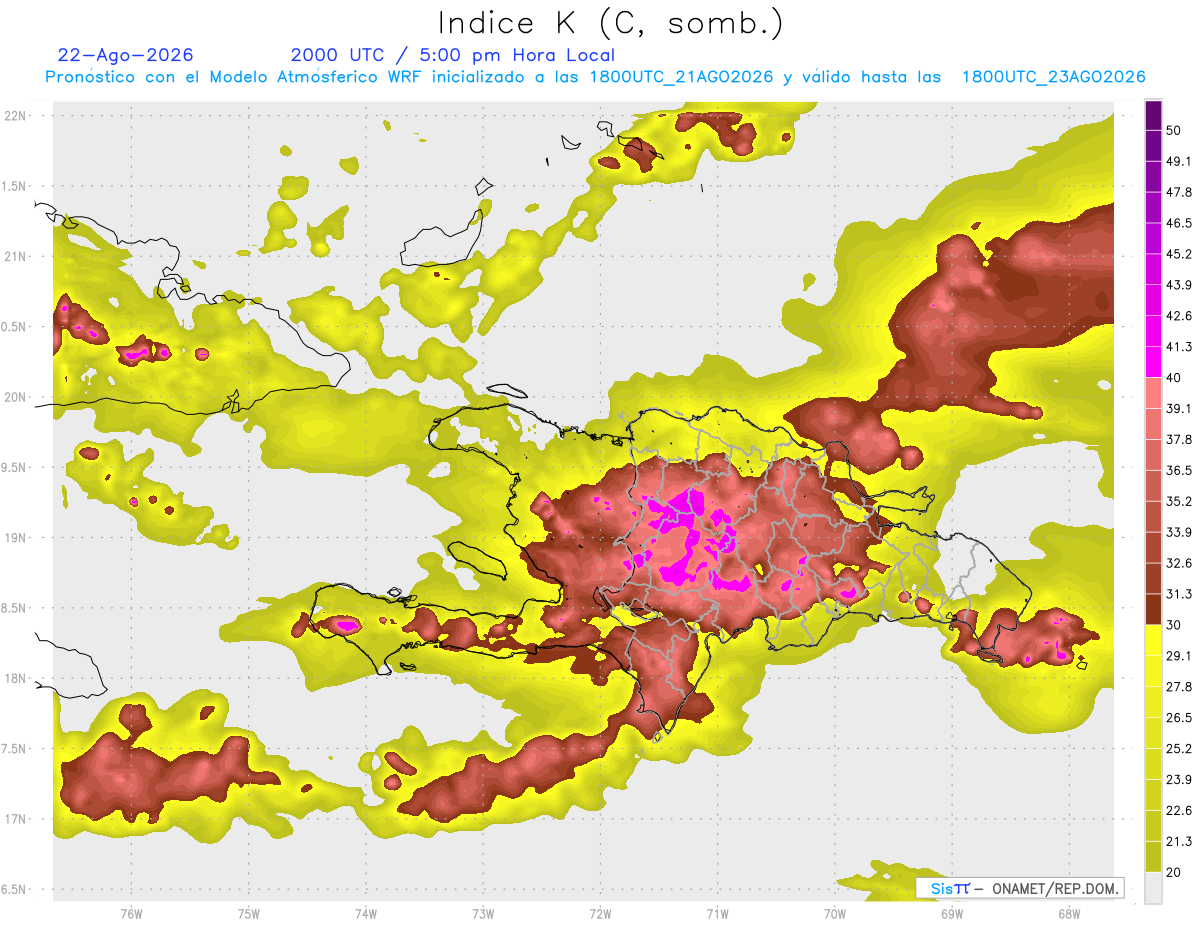Click the '19N' latitude label
The width and height of the screenshot is (1200, 927).
click(17, 538)
